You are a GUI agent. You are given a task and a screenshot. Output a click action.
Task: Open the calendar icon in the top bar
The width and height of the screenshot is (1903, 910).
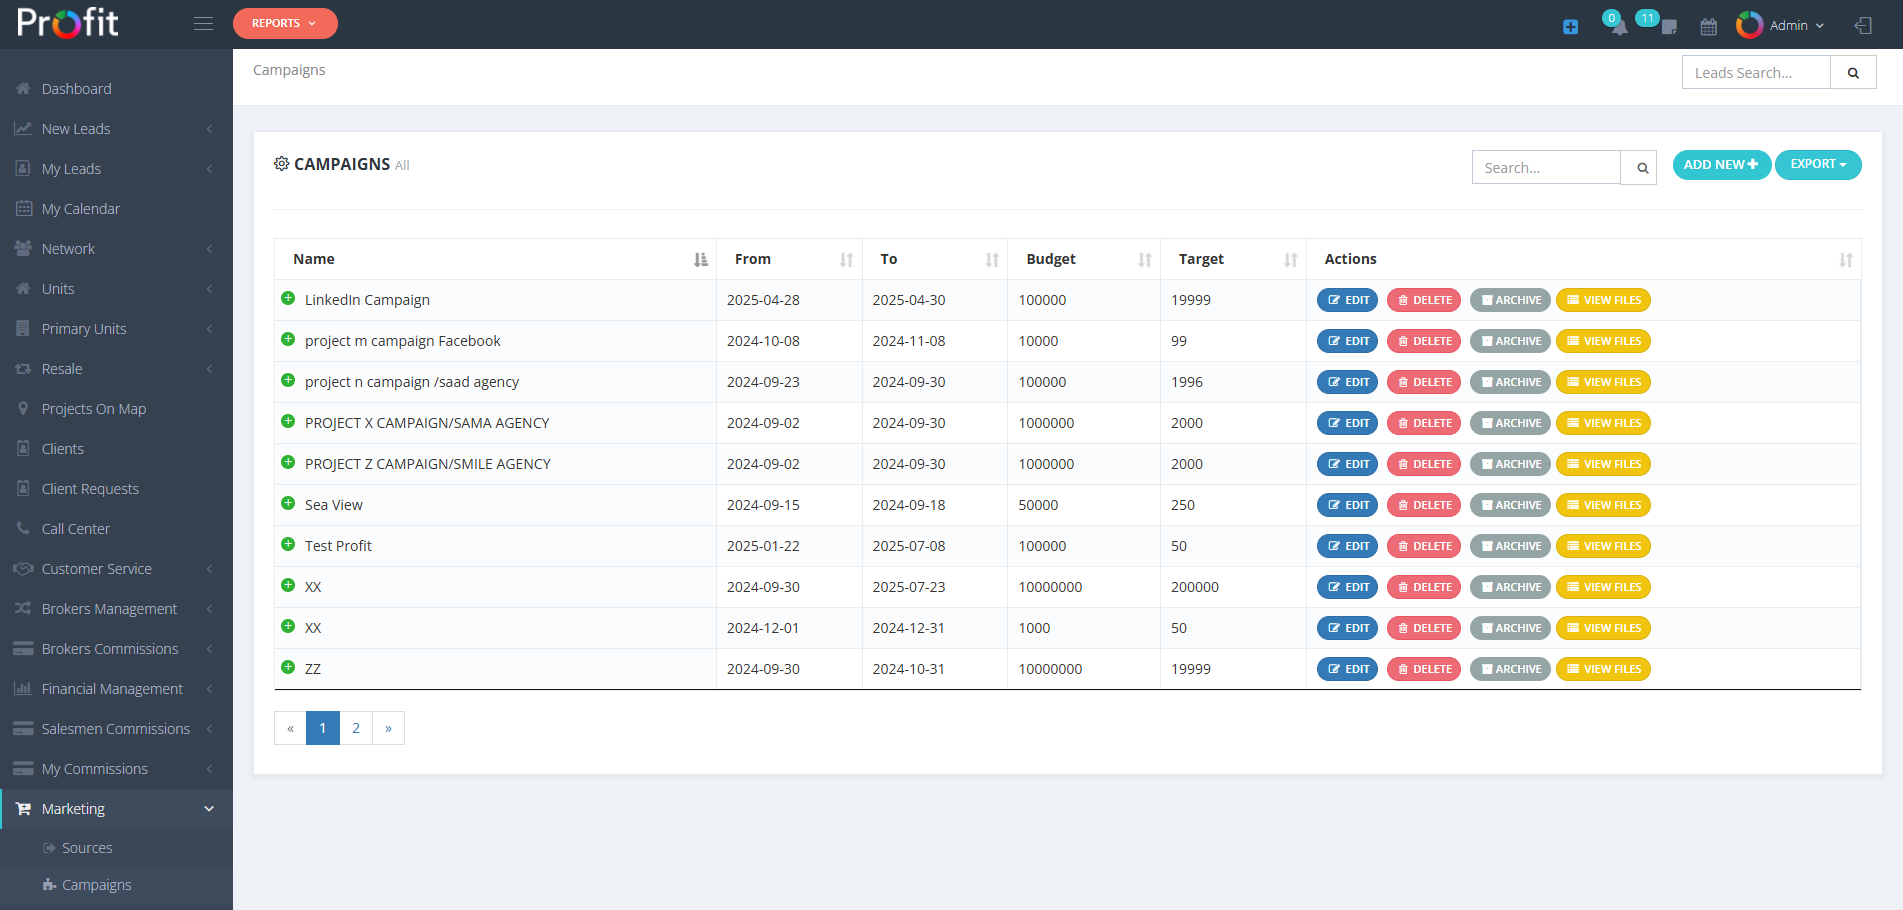pos(1708,26)
